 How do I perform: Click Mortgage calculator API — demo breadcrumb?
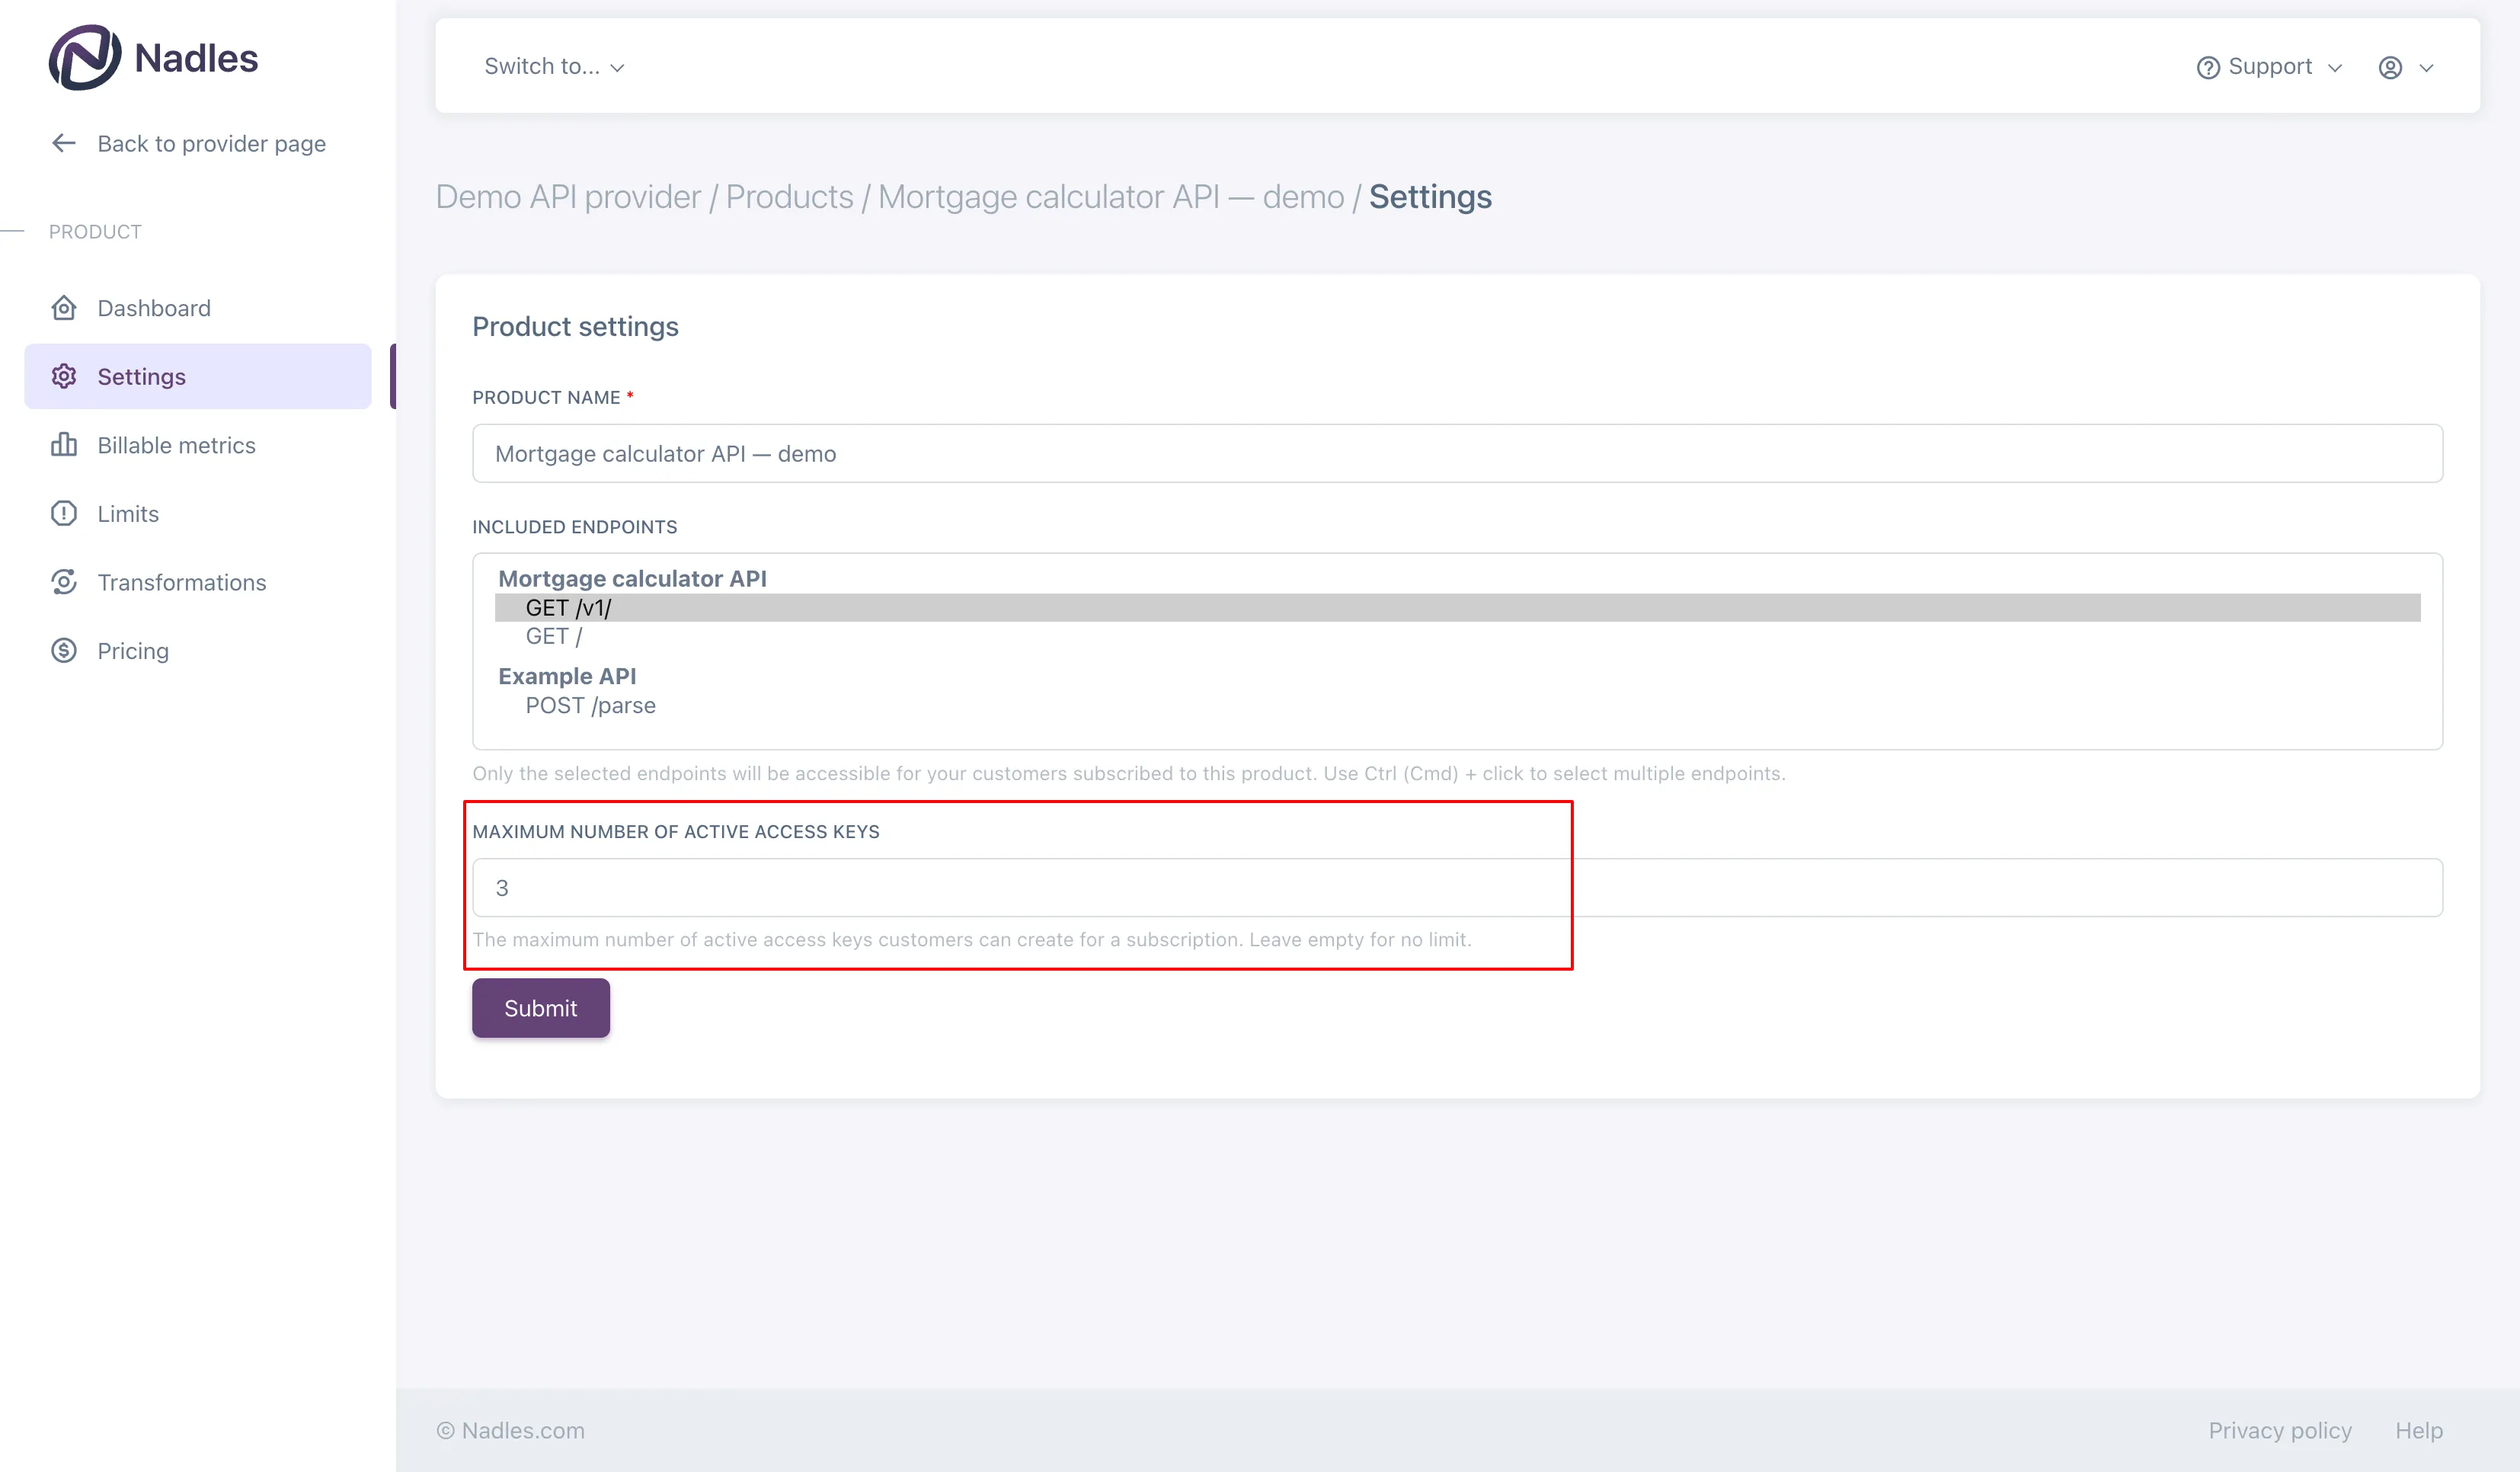[1111, 197]
